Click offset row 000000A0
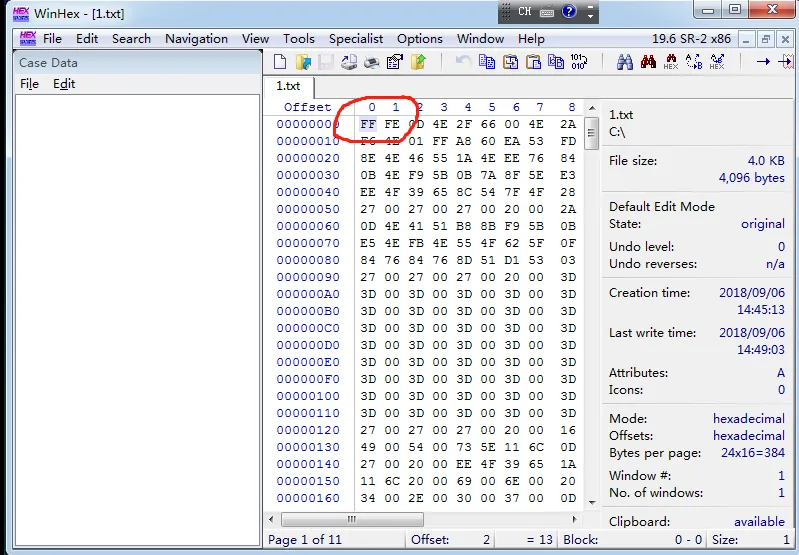 [308, 294]
